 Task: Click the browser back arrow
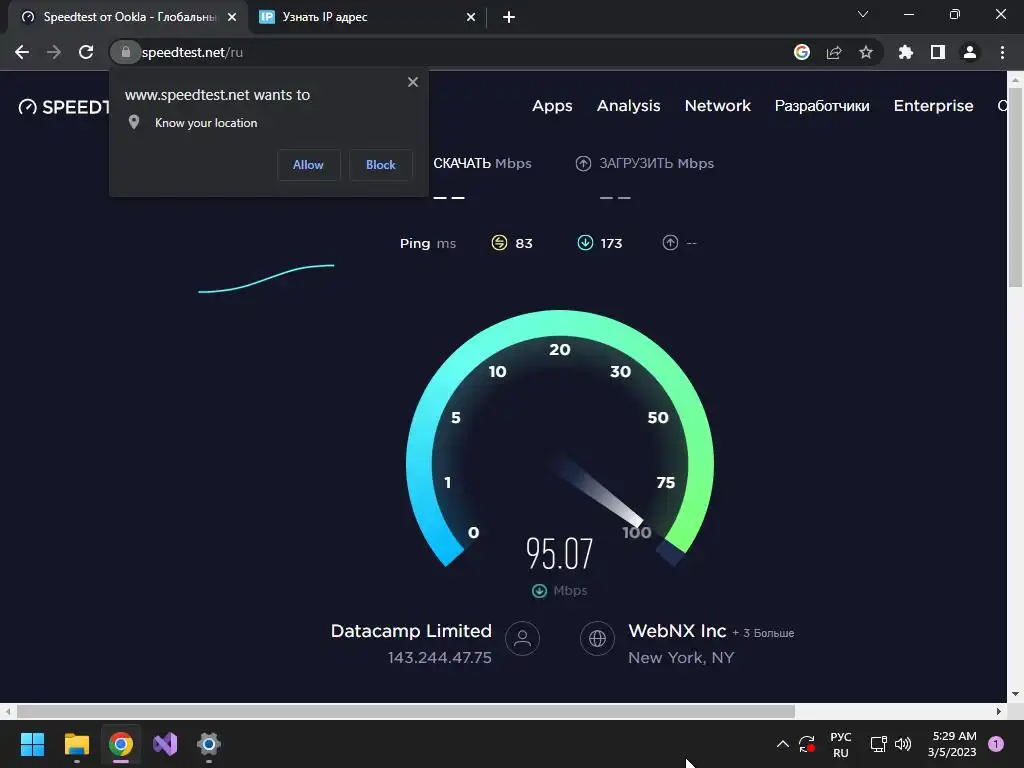click(22, 52)
